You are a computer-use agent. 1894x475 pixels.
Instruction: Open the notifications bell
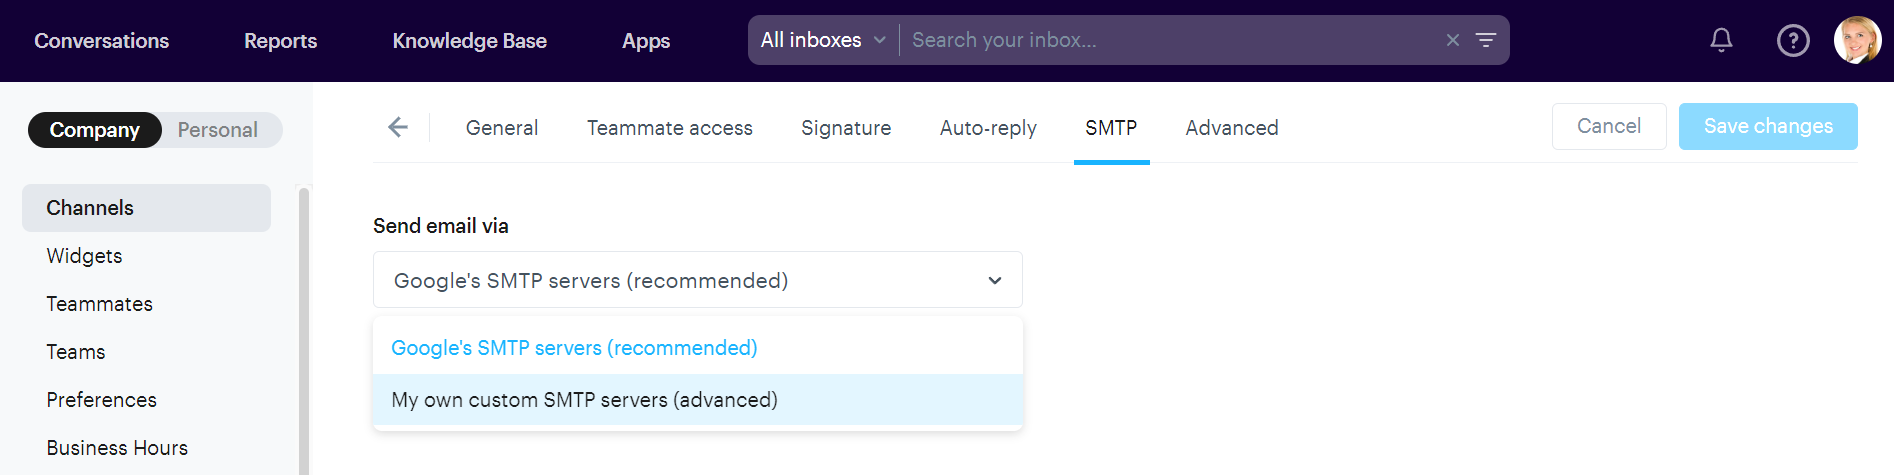(x=1721, y=40)
